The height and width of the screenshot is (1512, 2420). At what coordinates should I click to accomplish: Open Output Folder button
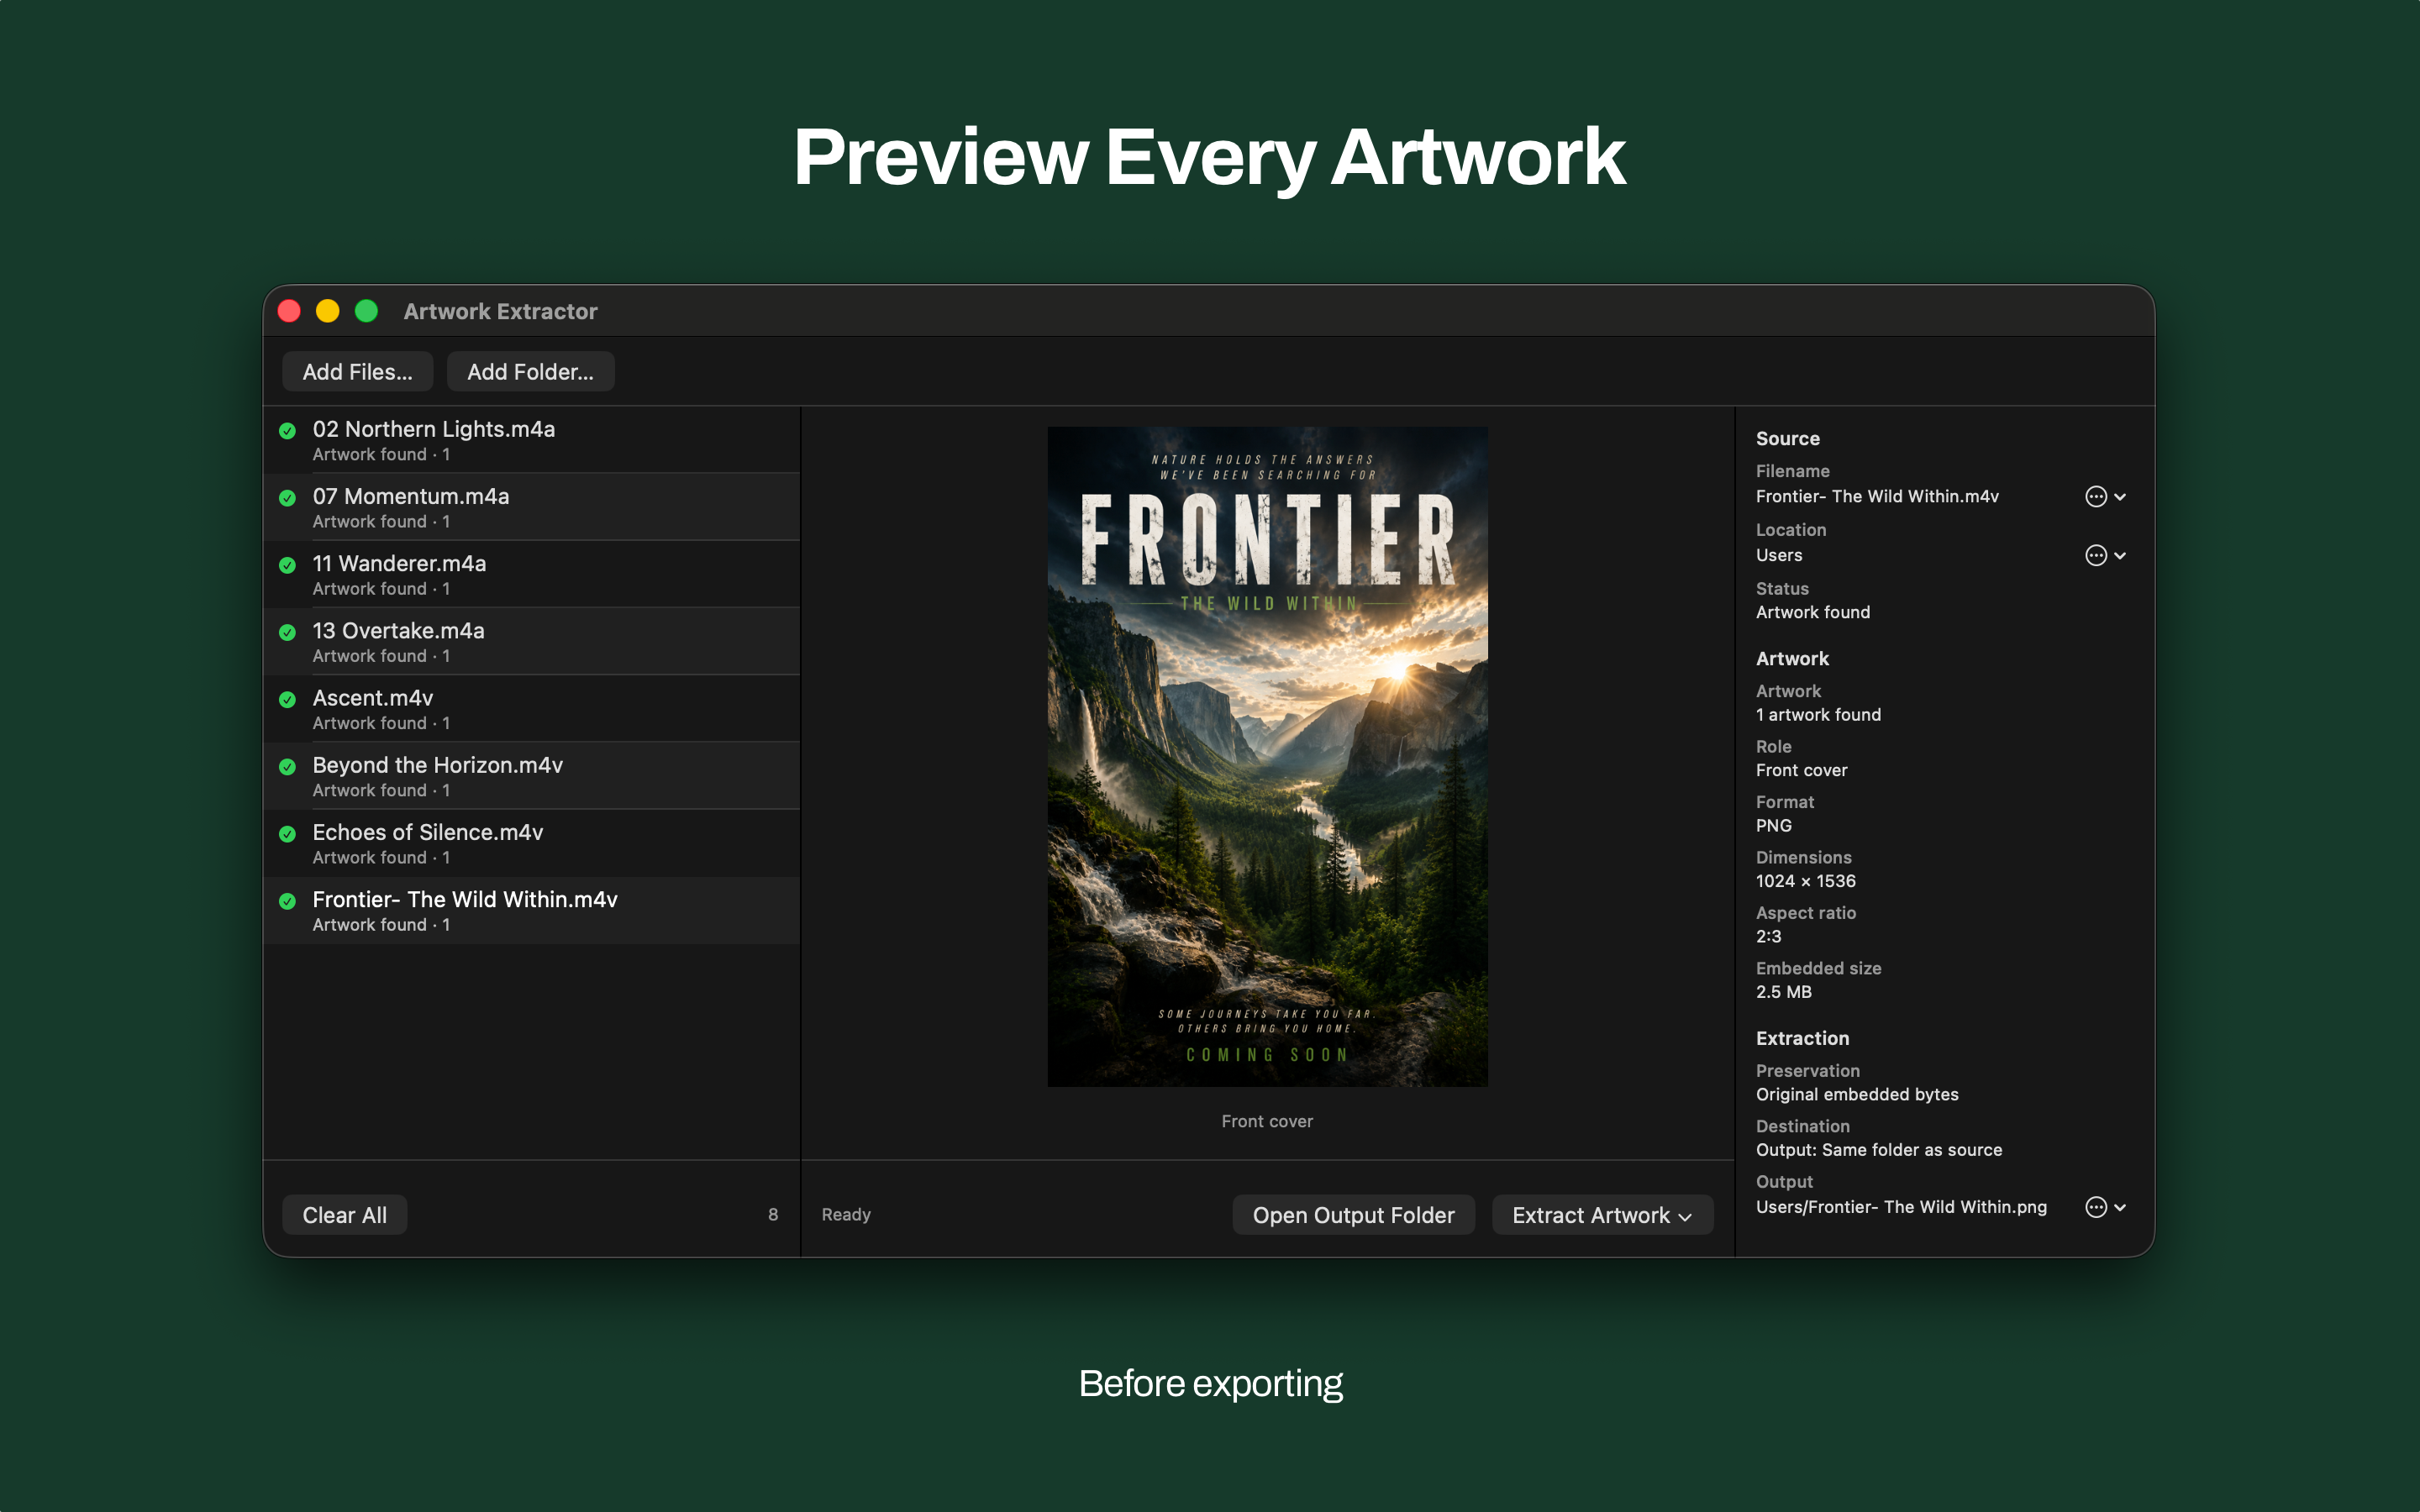(1353, 1214)
